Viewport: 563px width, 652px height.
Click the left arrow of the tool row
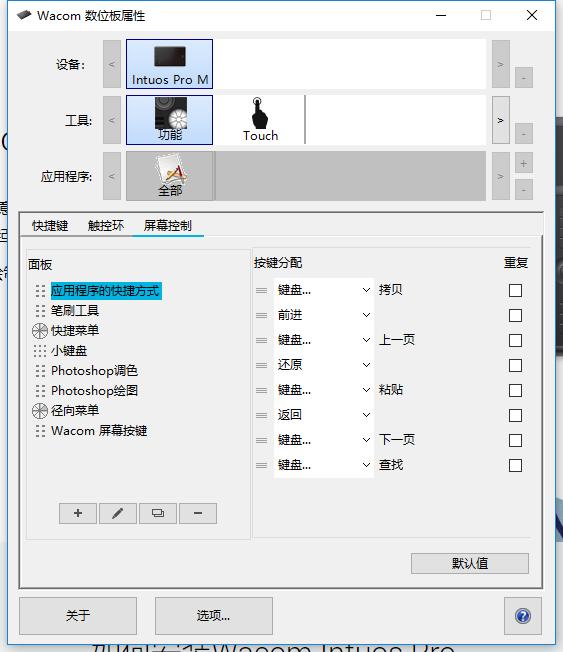[x=112, y=120]
